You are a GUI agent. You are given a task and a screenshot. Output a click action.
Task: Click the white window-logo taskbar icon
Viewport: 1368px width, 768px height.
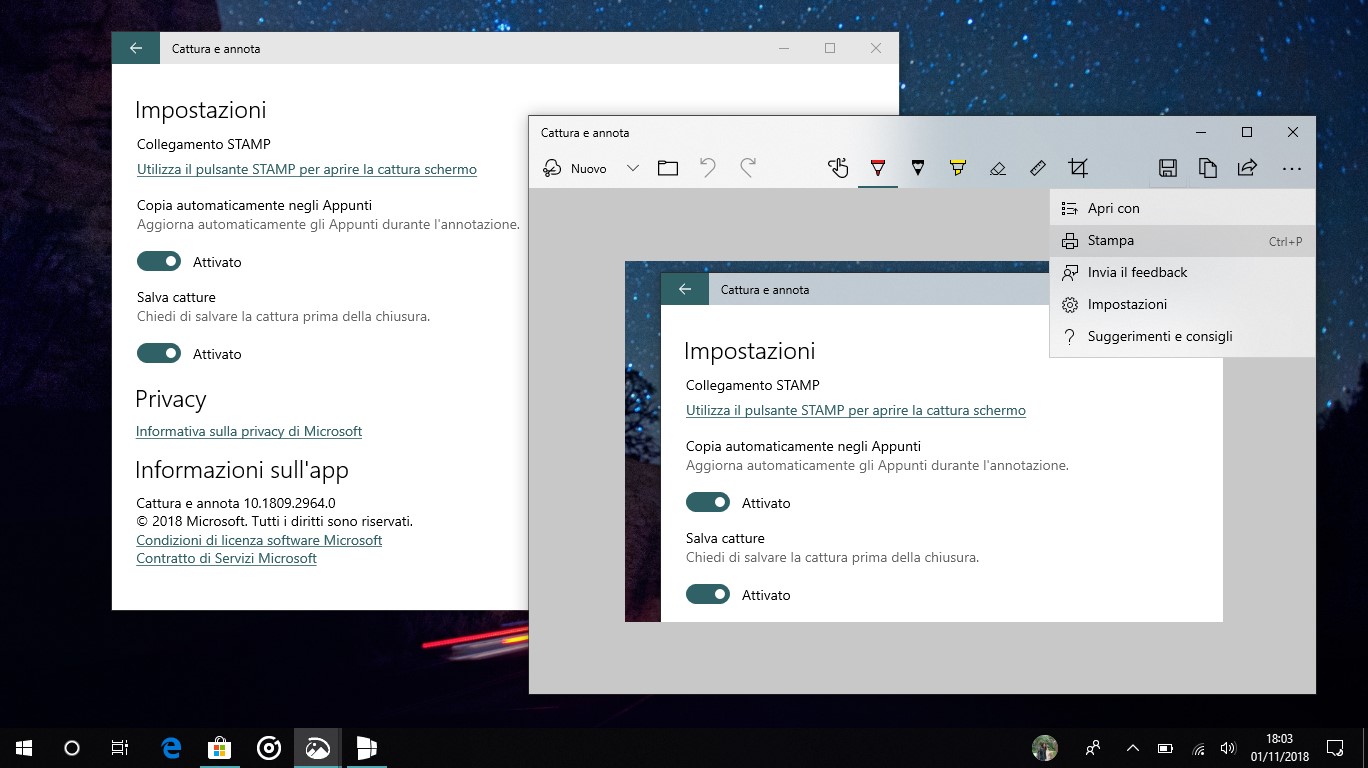pyautogui.click(x=367, y=747)
